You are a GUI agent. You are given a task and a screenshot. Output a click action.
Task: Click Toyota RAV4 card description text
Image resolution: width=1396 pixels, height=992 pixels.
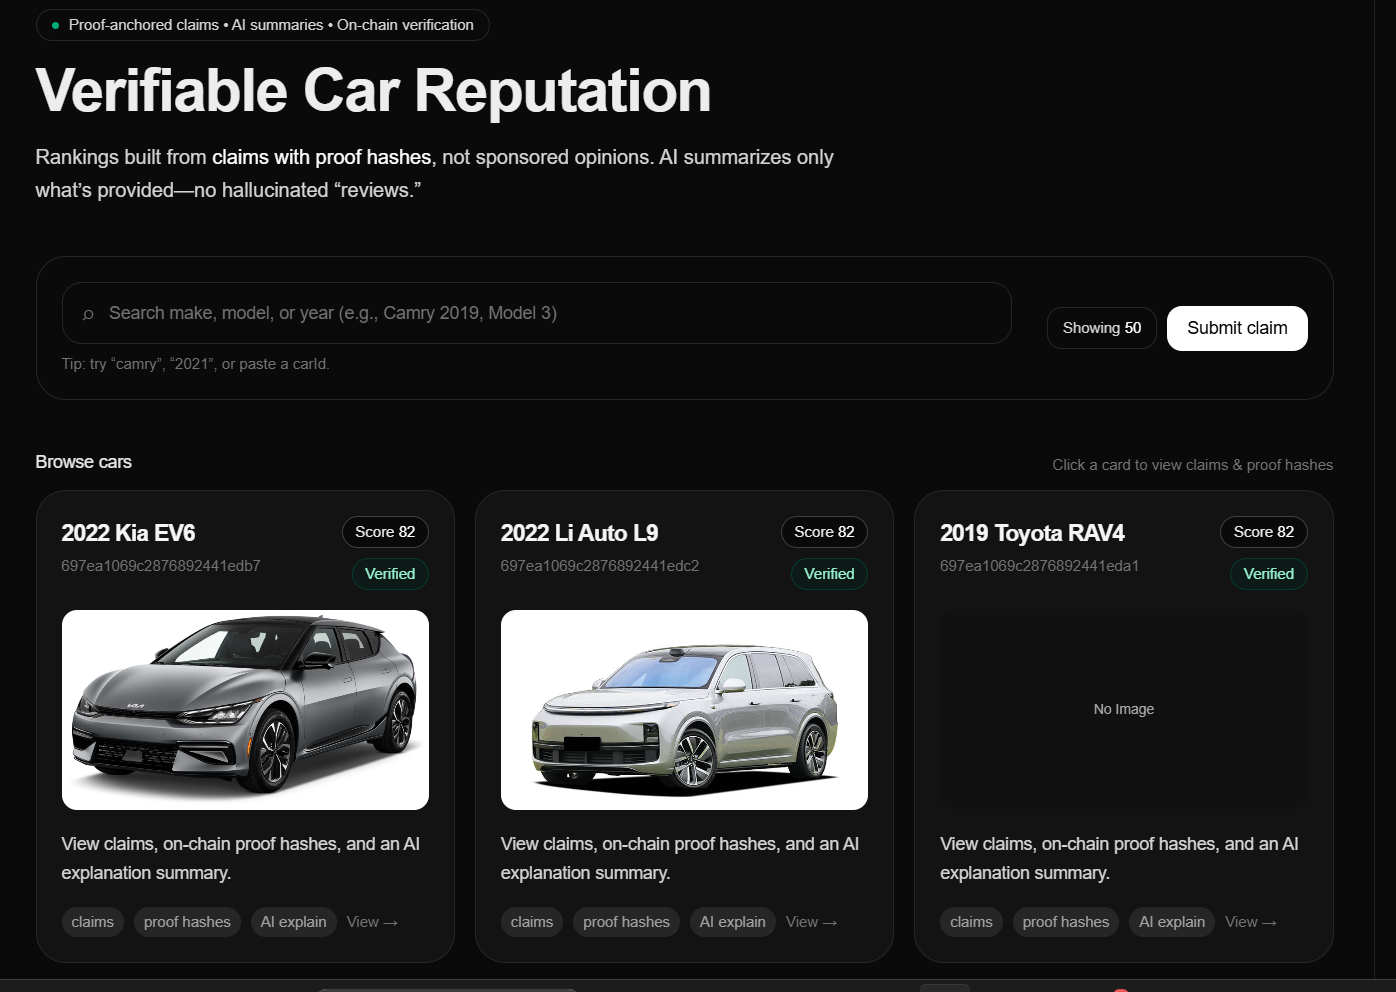pos(1119,858)
